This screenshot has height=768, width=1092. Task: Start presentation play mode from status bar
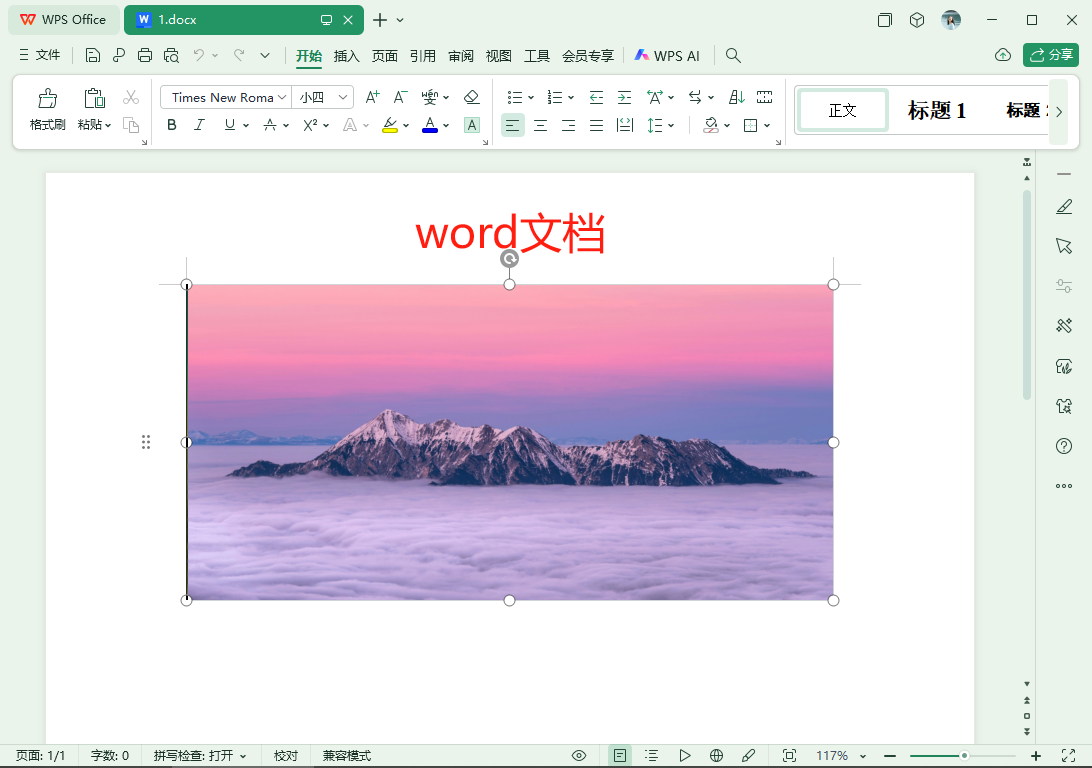(x=684, y=755)
